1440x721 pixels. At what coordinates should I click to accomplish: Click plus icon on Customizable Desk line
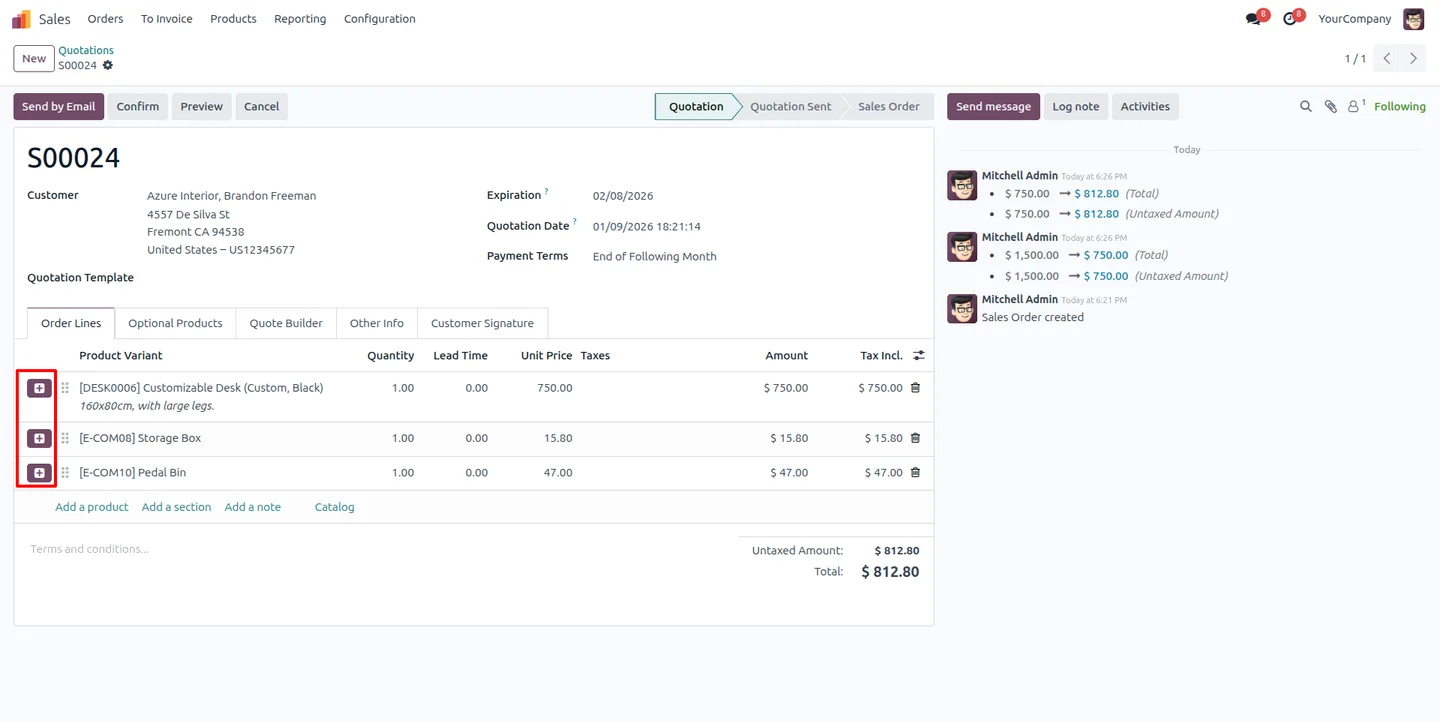point(39,388)
